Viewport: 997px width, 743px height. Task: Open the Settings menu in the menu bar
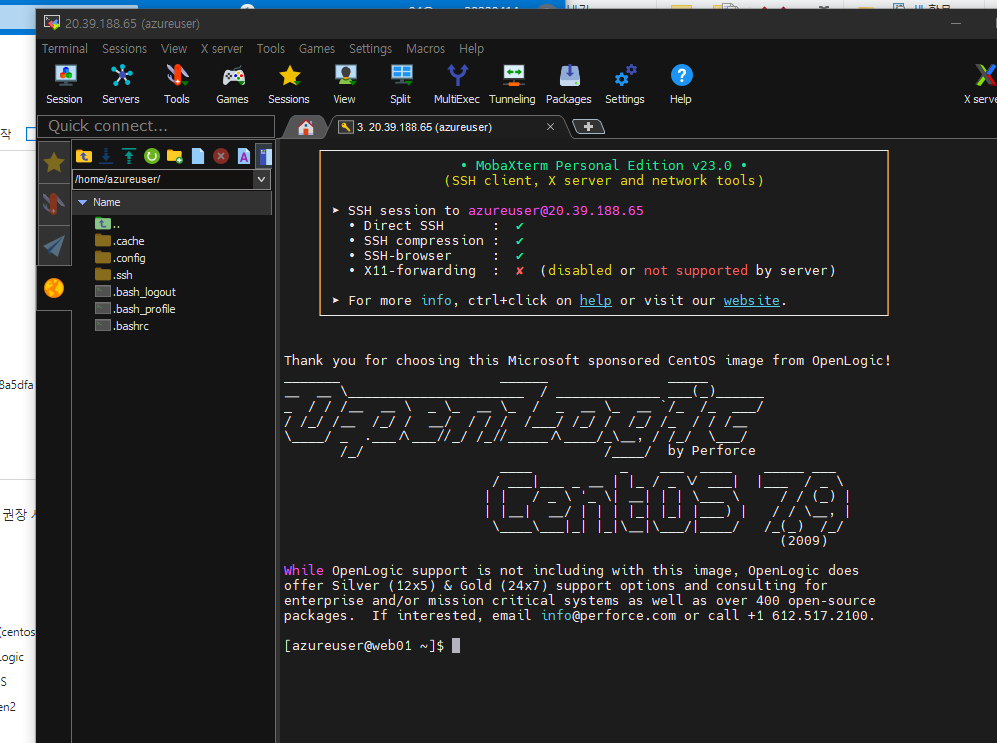point(371,48)
